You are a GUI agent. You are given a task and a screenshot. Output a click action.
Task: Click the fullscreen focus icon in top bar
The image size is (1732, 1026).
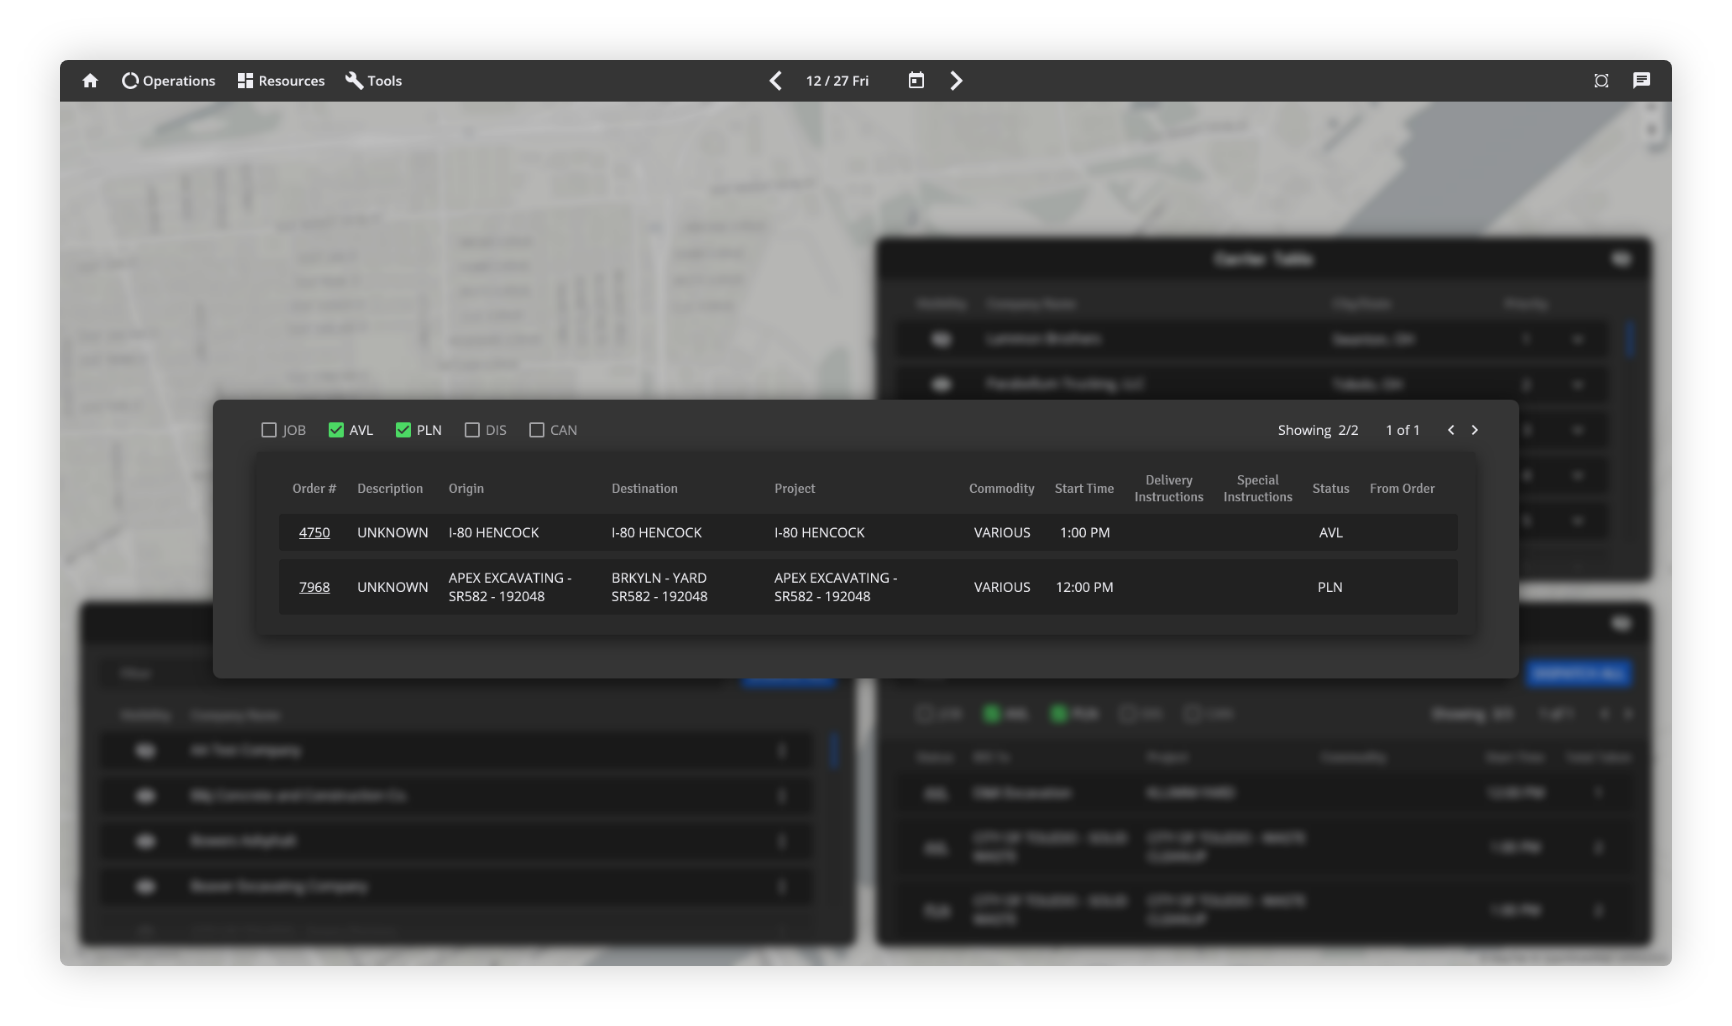(1601, 81)
